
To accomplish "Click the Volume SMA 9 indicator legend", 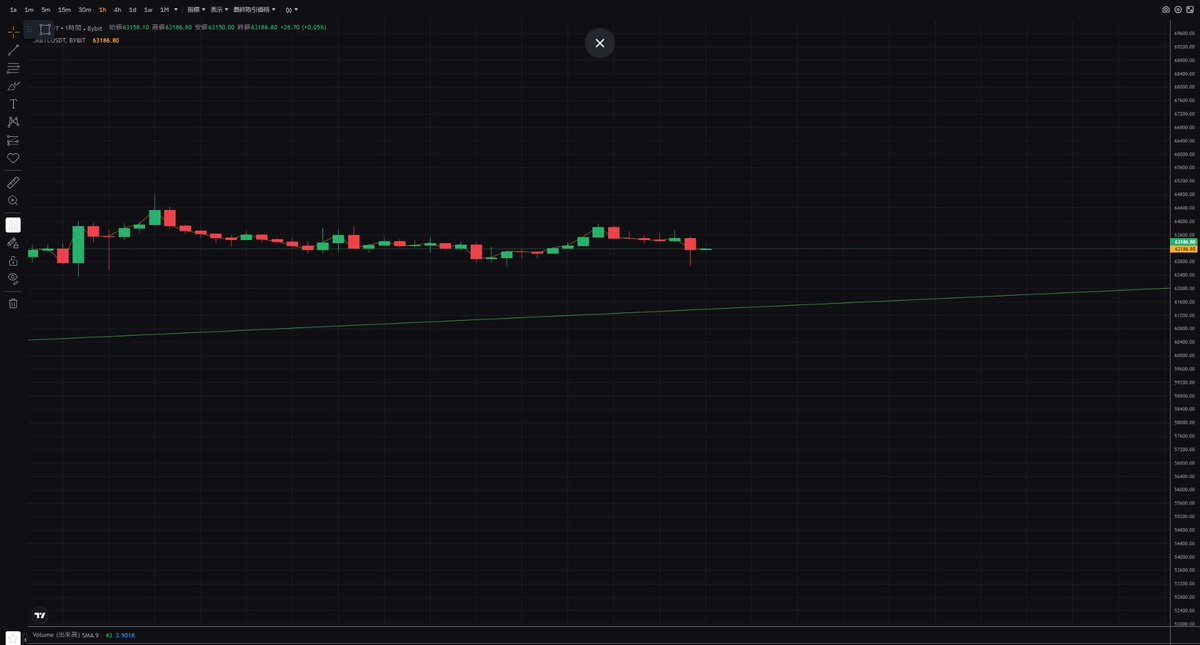I will [x=66, y=635].
